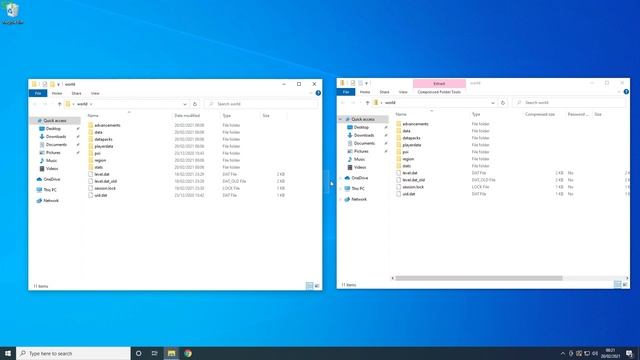
Task: Click New folder icon in left title bar
Action: [x=52, y=84]
